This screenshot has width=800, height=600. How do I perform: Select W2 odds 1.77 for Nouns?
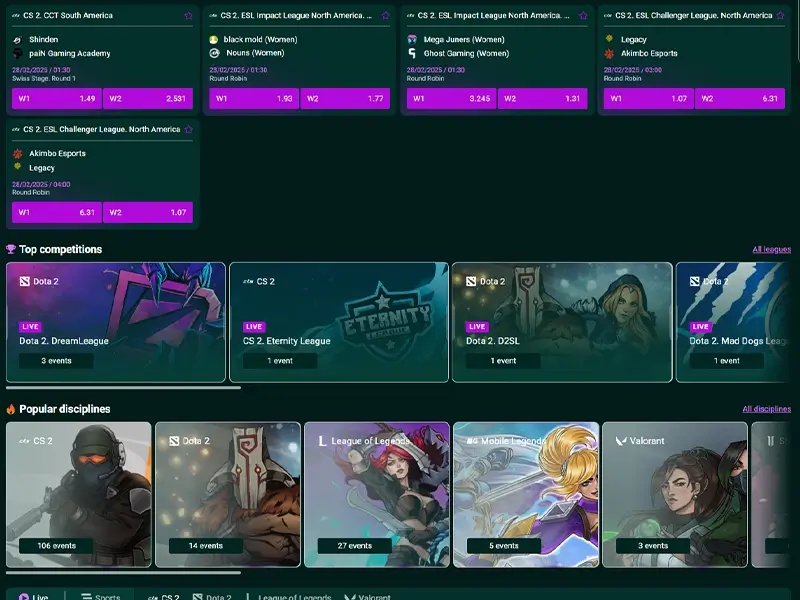(345, 98)
